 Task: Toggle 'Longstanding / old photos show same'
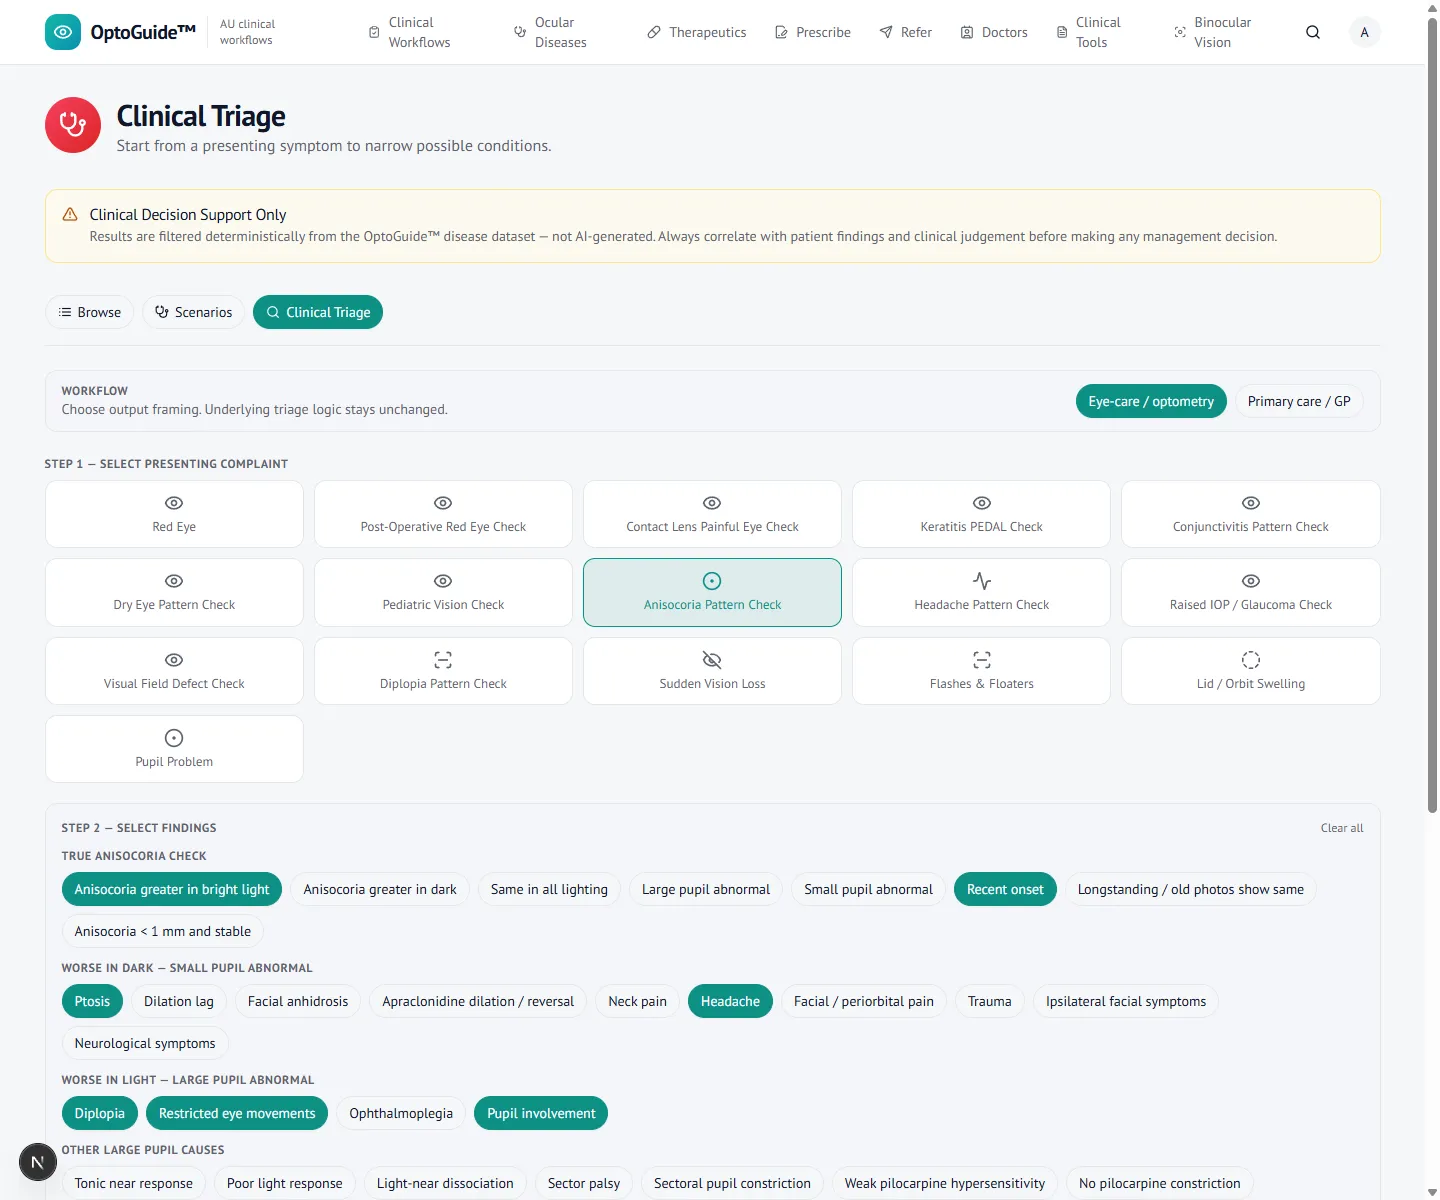click(1190, 889)
